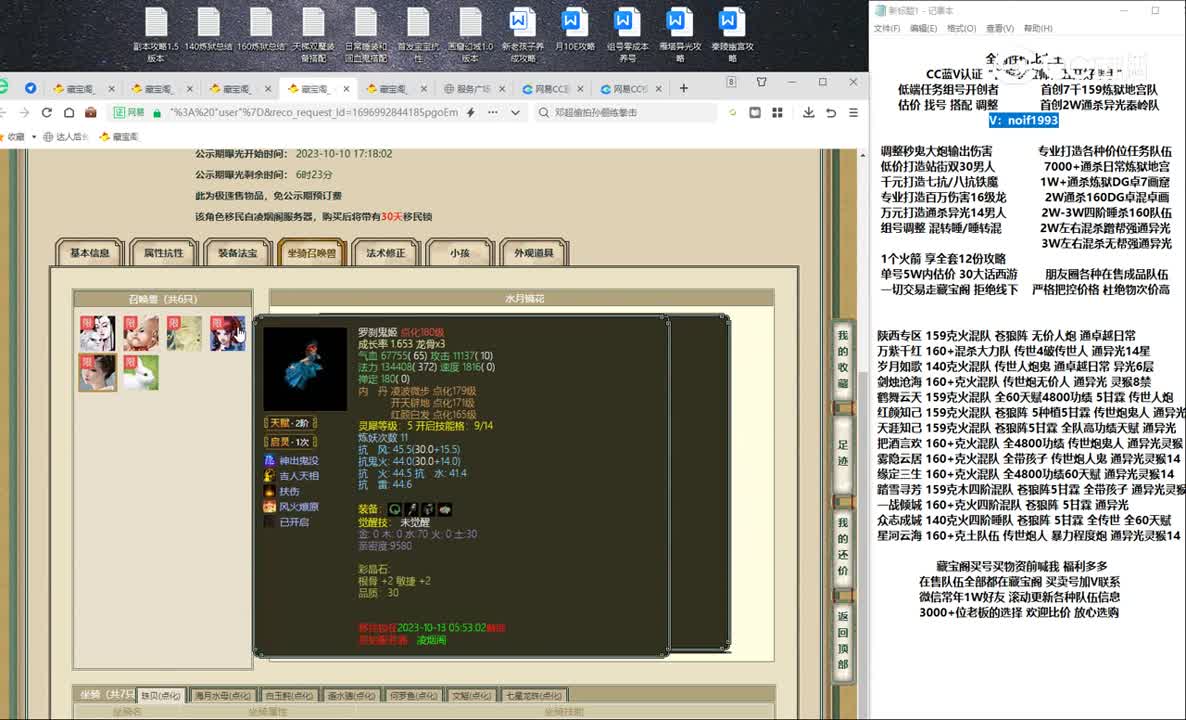Open the browser hamburger menu
The image size is (1186, 720).
[x=853, y=113]
